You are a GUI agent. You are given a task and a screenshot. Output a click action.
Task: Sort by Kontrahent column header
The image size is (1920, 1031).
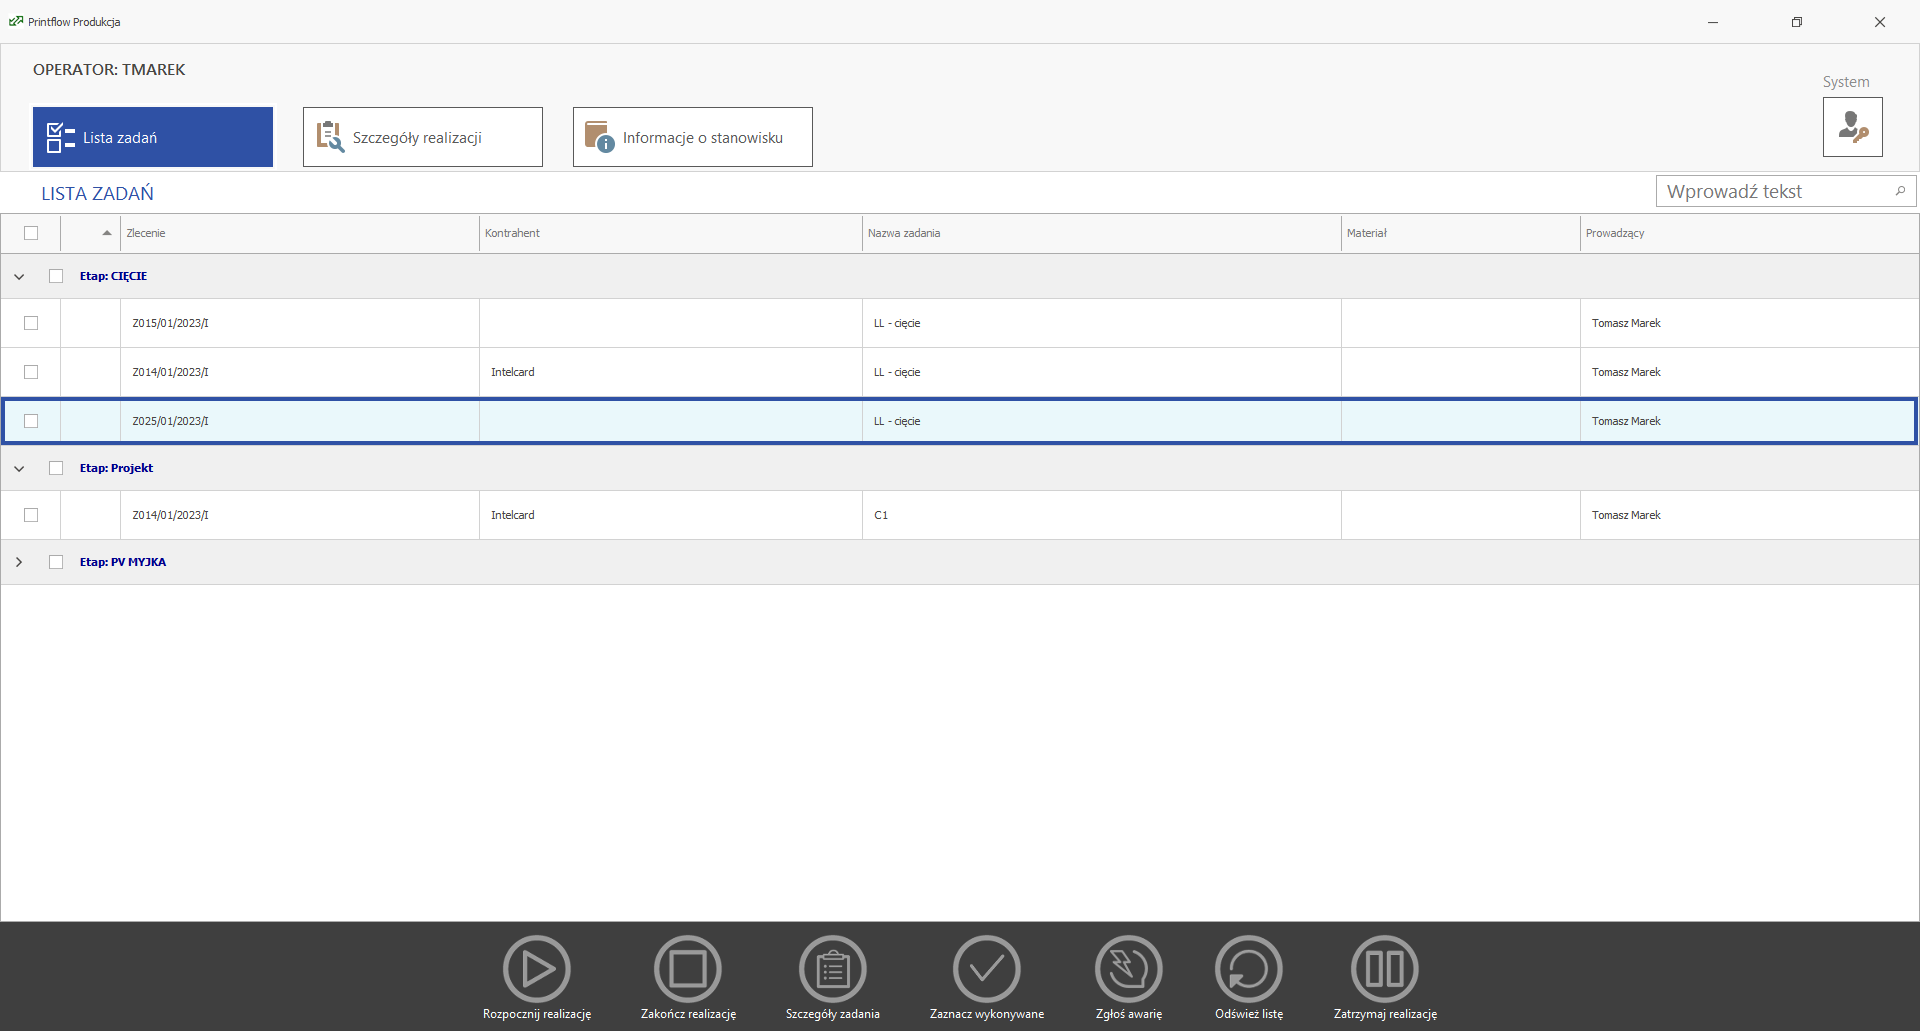click(670, 233)
